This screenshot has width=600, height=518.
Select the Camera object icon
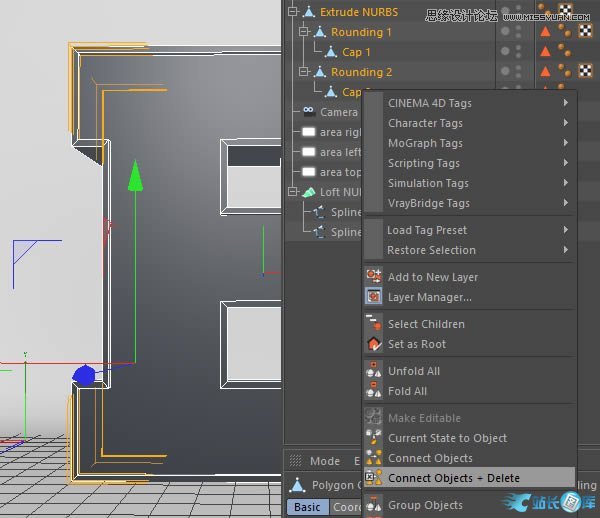pos(309,112)
